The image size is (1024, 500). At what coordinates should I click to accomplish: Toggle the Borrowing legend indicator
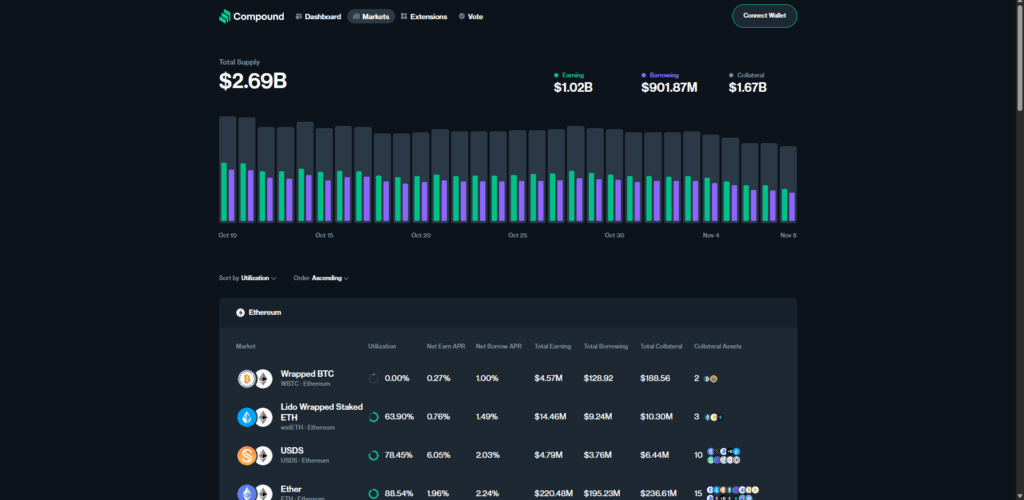pyautogui.click(x=645, y=75)
